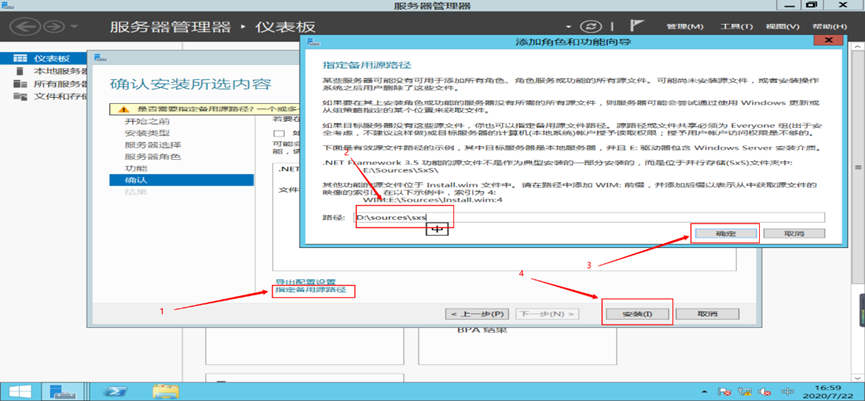The image size is (865, 401).
Task: Click the wizard icon in the confirmation window title bar
Action: [99, 57]
